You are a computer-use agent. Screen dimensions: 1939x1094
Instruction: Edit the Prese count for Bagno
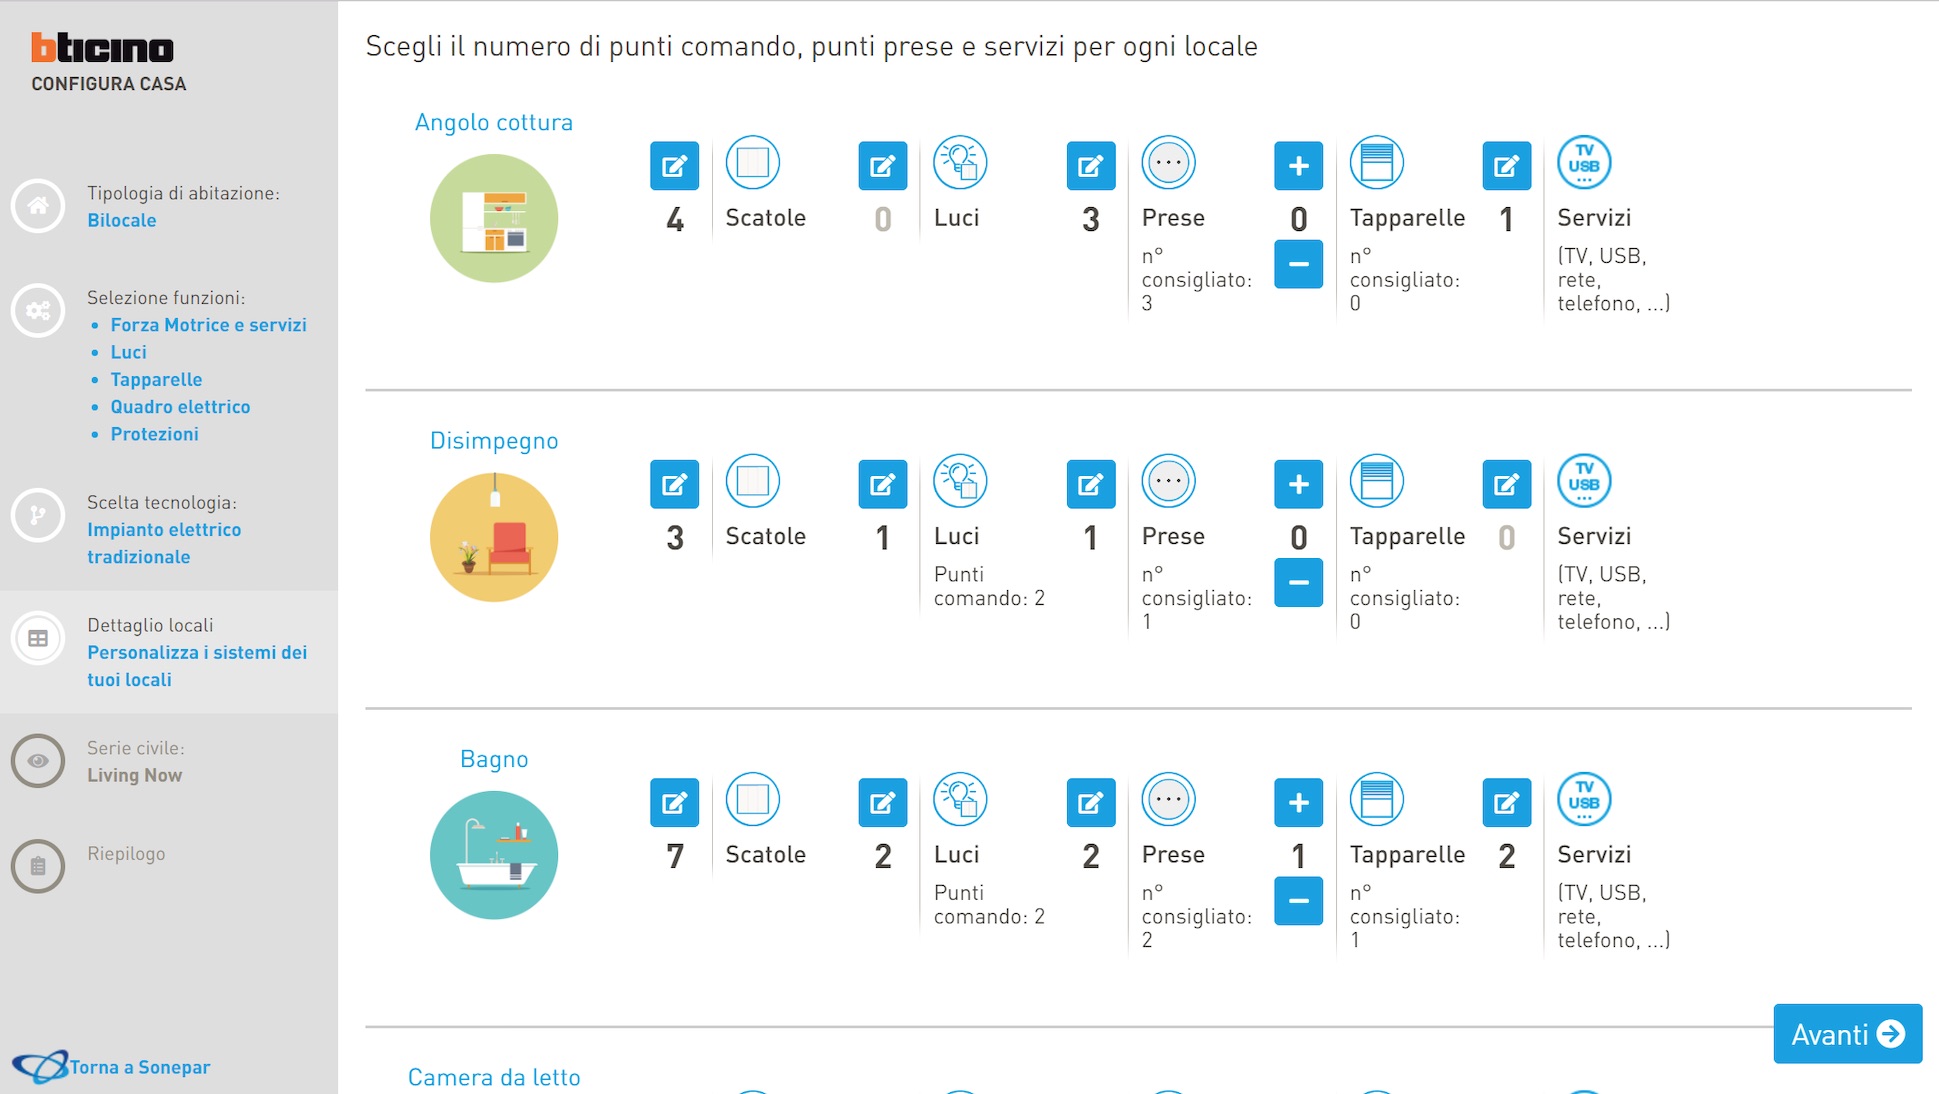point(1090,803)
